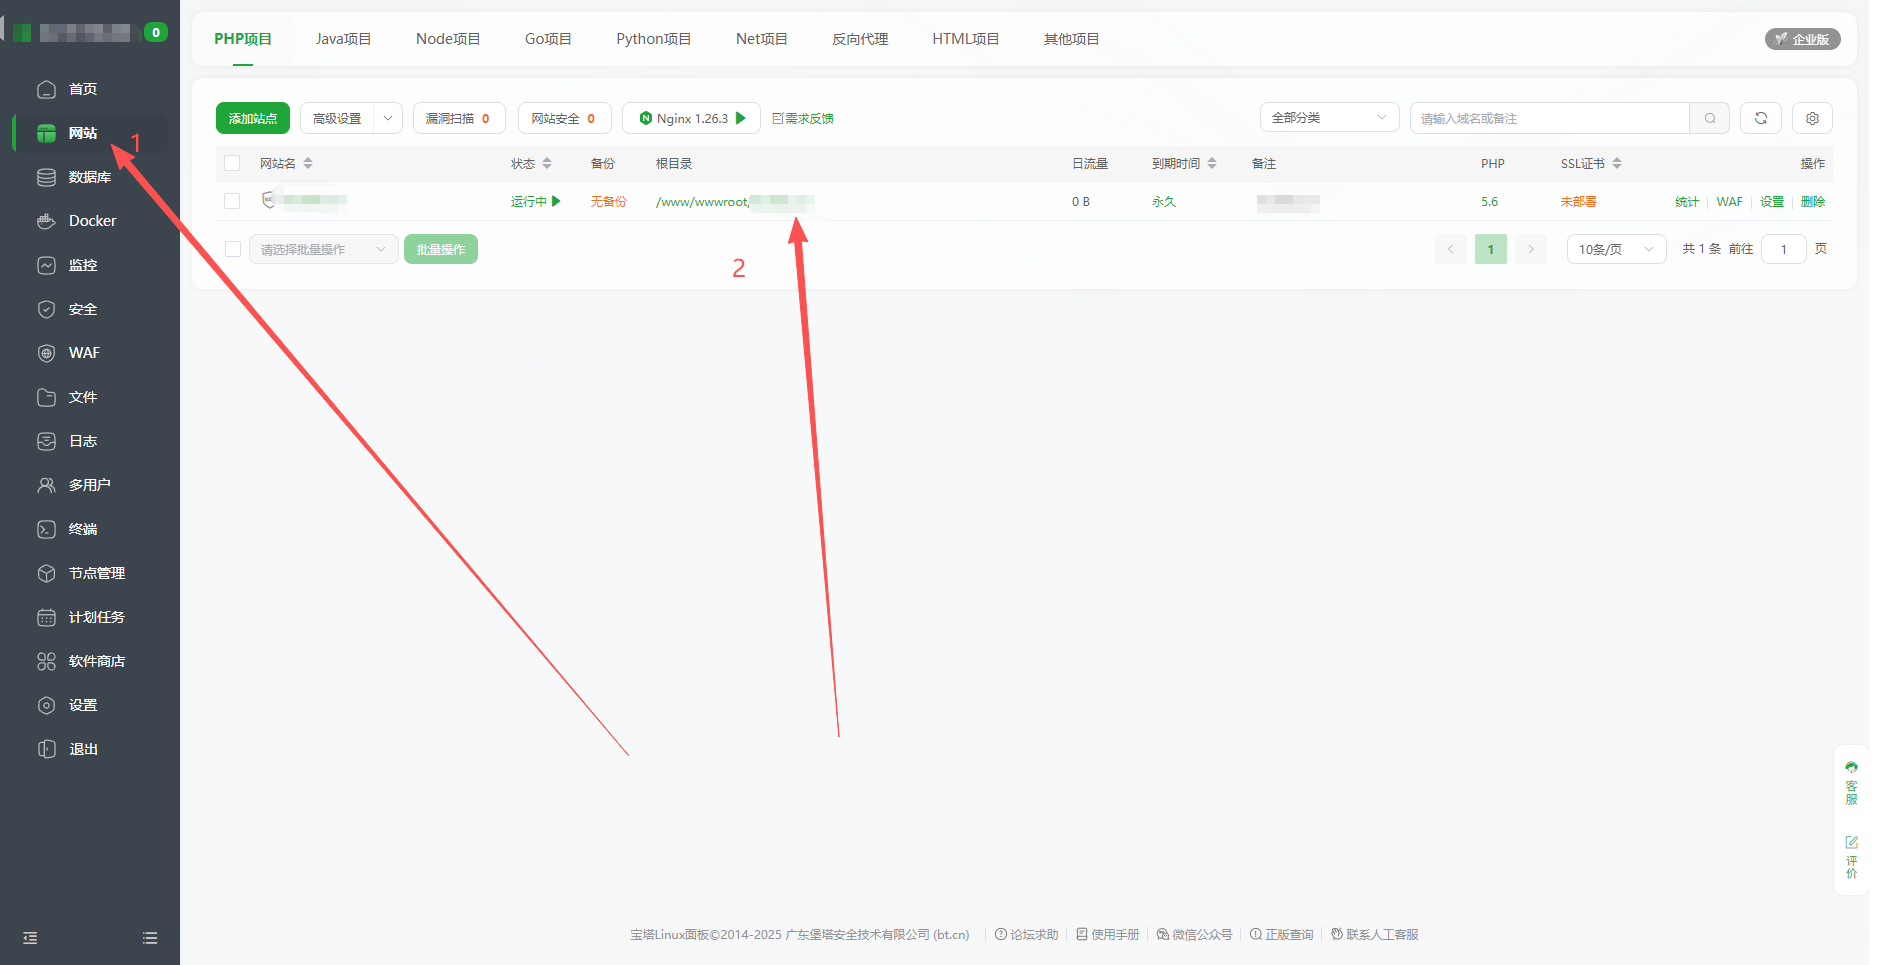The width and height of the screenshot is (1879, 965).
Task: Expand the 全部分类 category dropdown
Action: pos(1329,118)
